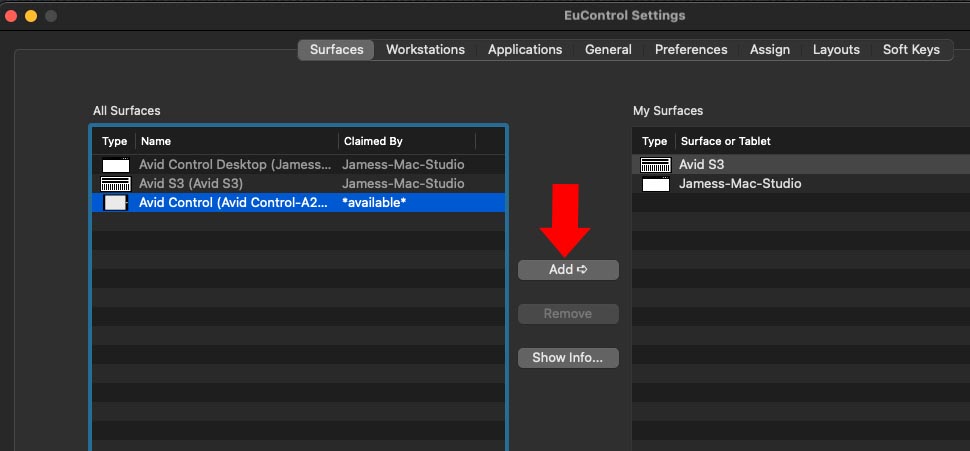970x451 pixels.
Task: Close the EuControl Settings window
Action: [x=11, y=16]
